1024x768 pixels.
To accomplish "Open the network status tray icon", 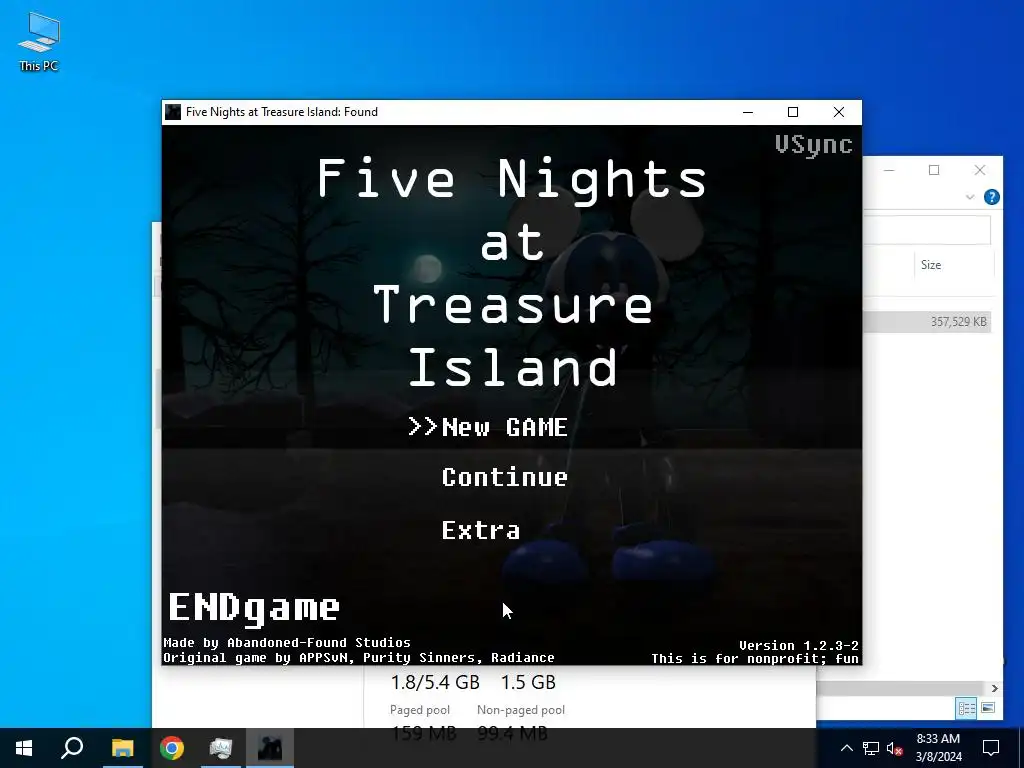I will click(x=871, y=748).
